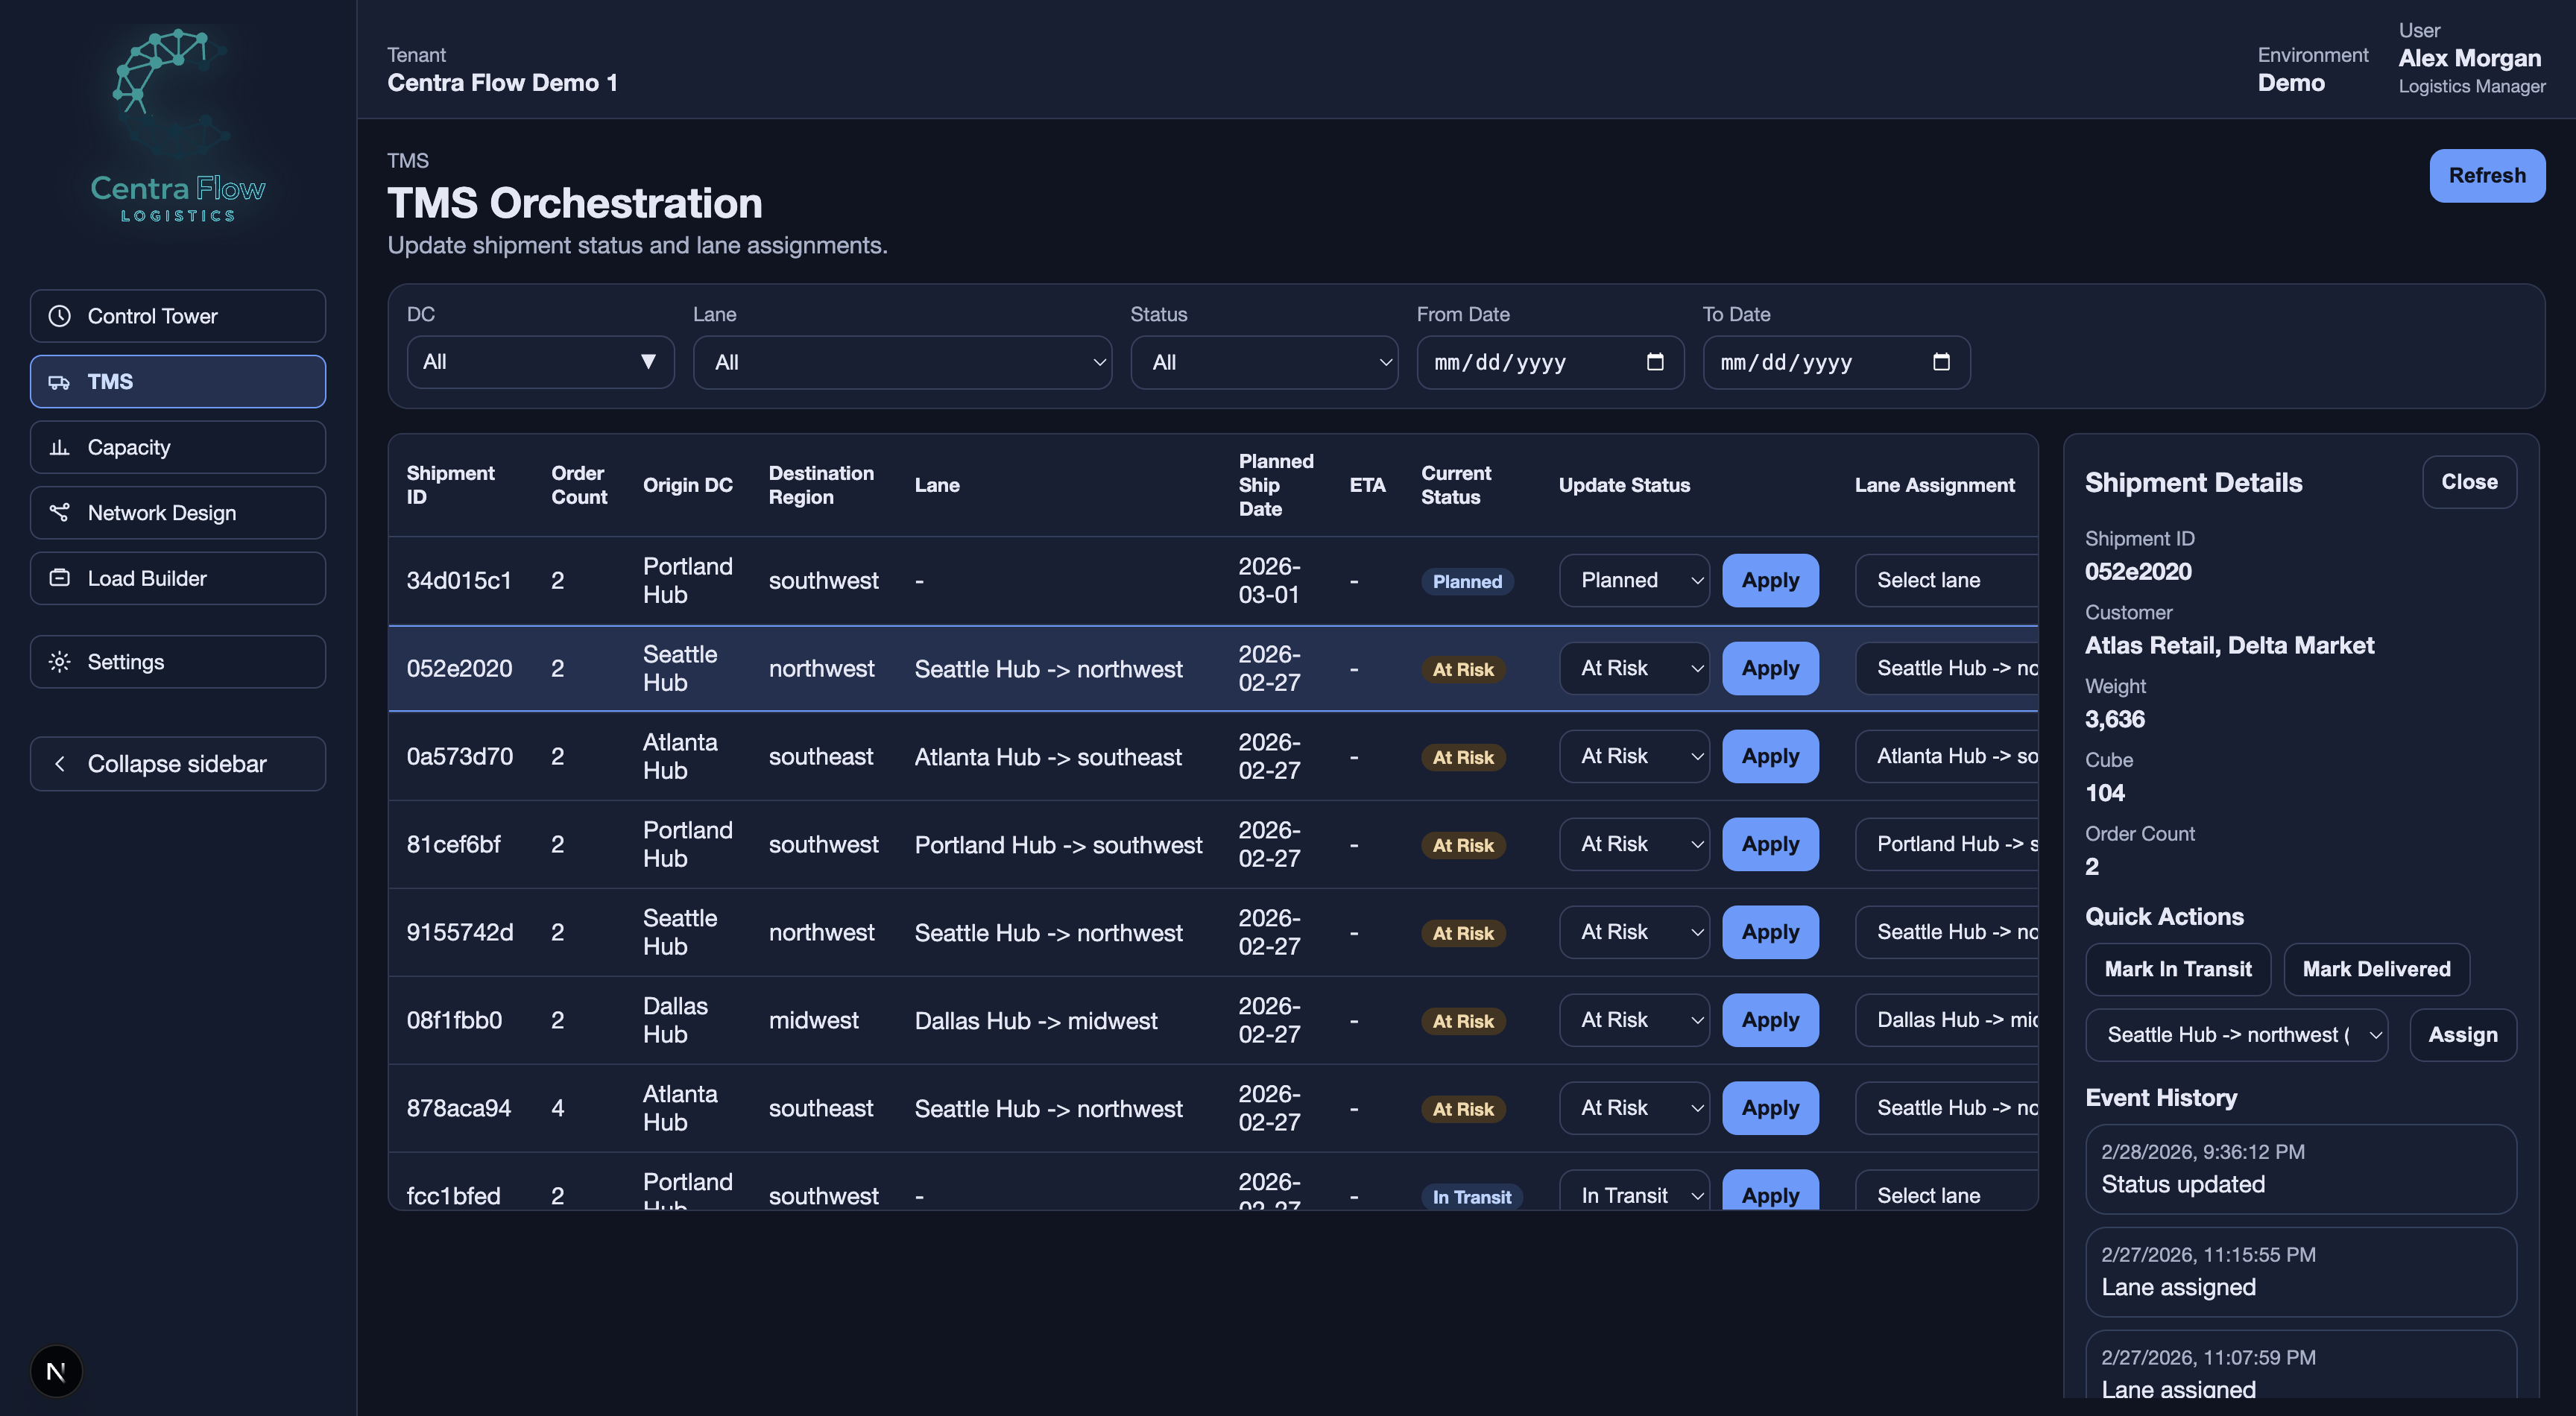
Task: Click the Control Tower clock icon
Action: 60,316
